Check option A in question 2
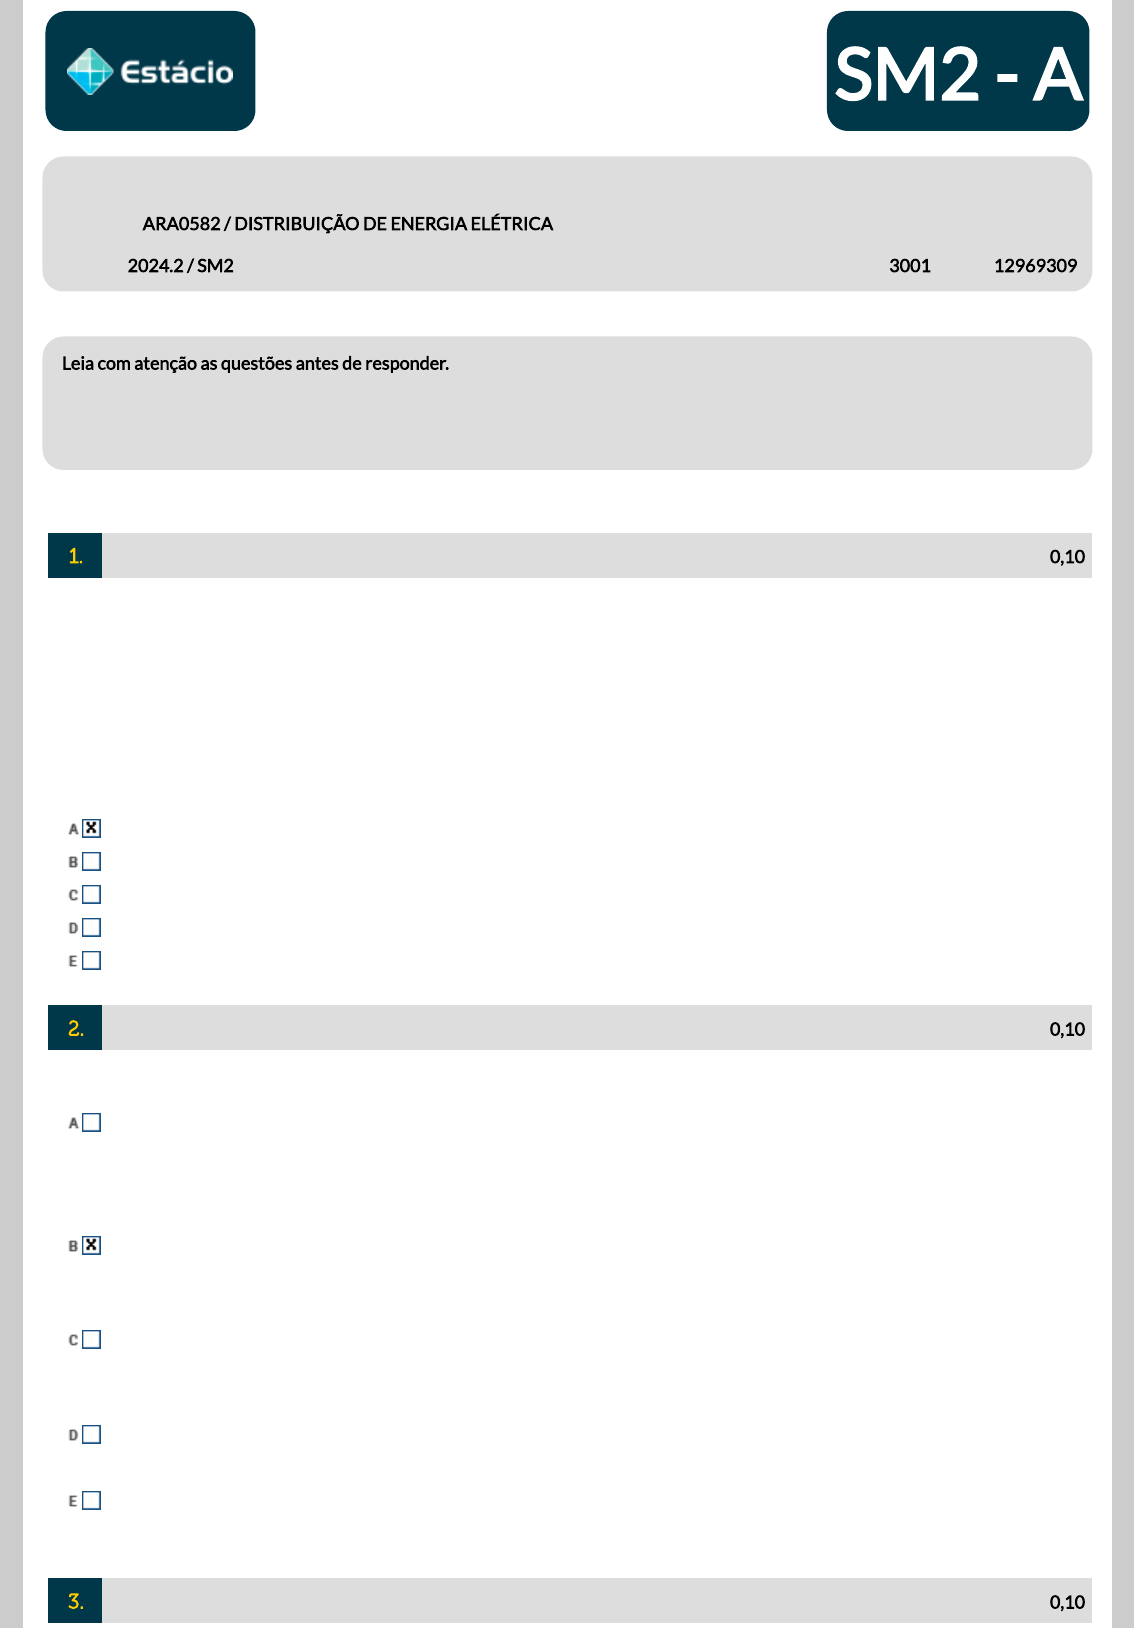The width and height of the screenshot is (1134, 1628). click(x=92, y=1122)
